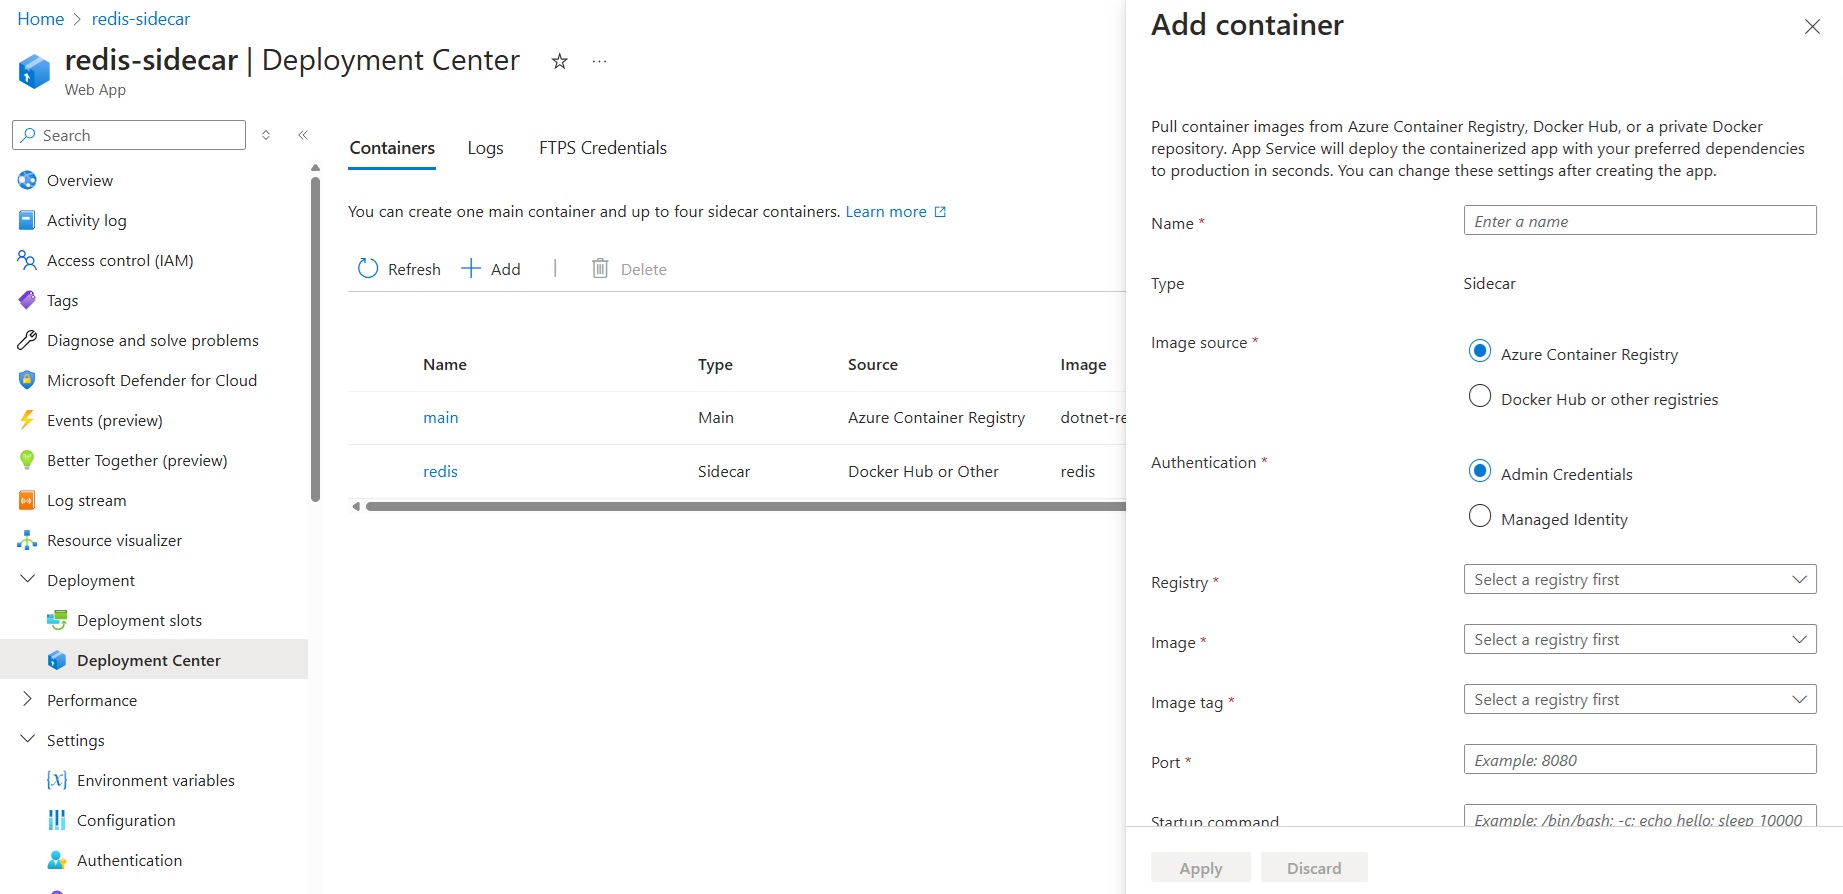The height and width of the screenshot is (894, 1843).
Task: Click the Discard button
Action: [x=1314, y=868]
